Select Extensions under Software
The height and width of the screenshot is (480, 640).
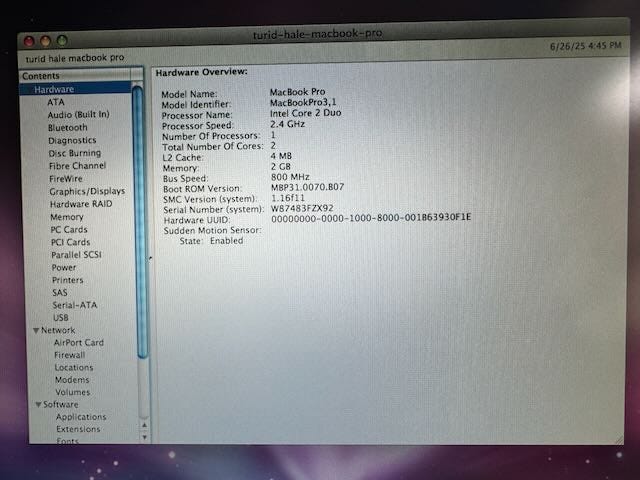tap(78, 429)
